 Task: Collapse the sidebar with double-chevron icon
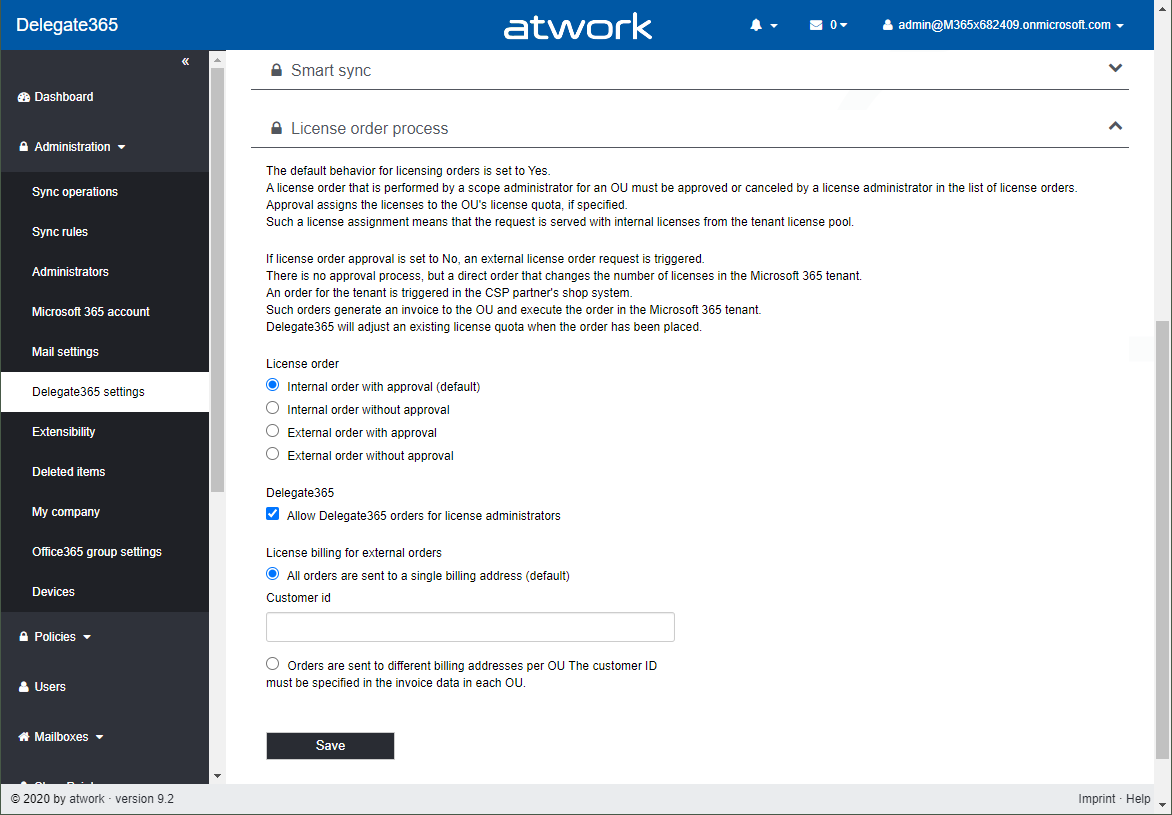coord(185,61)
